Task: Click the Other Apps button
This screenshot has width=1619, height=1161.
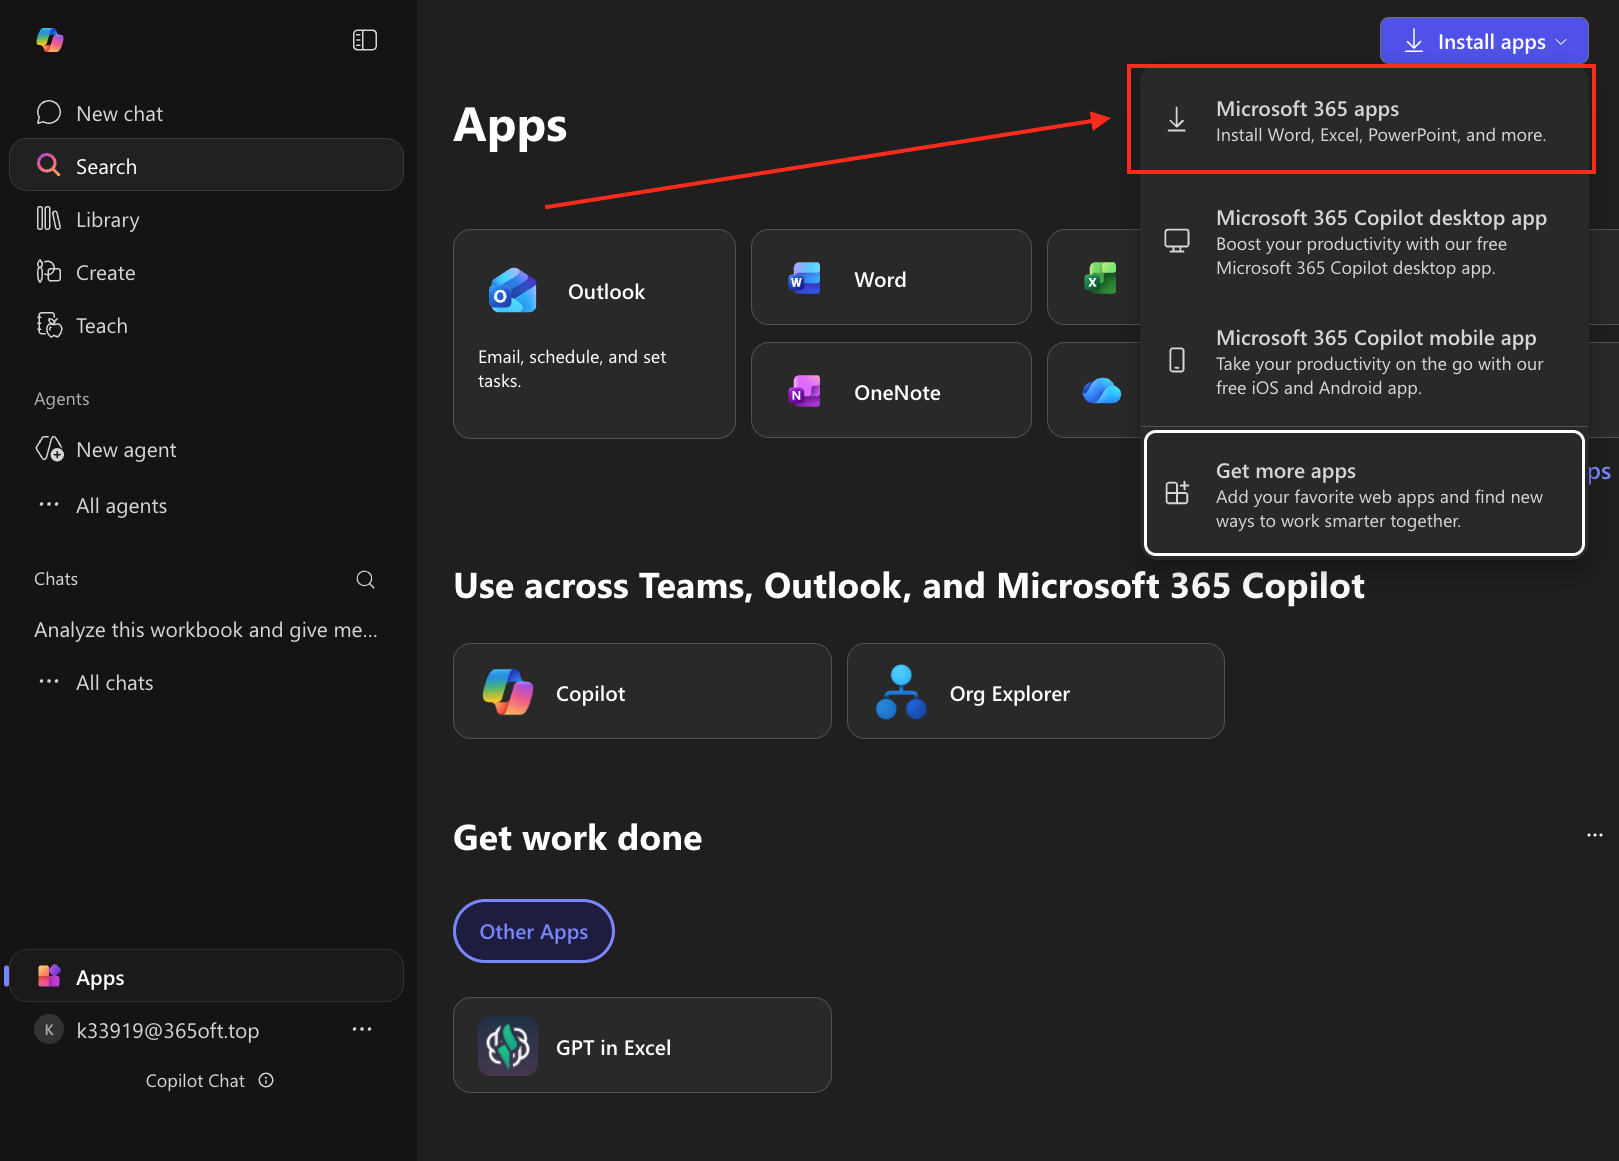Action: pos(533,931)
